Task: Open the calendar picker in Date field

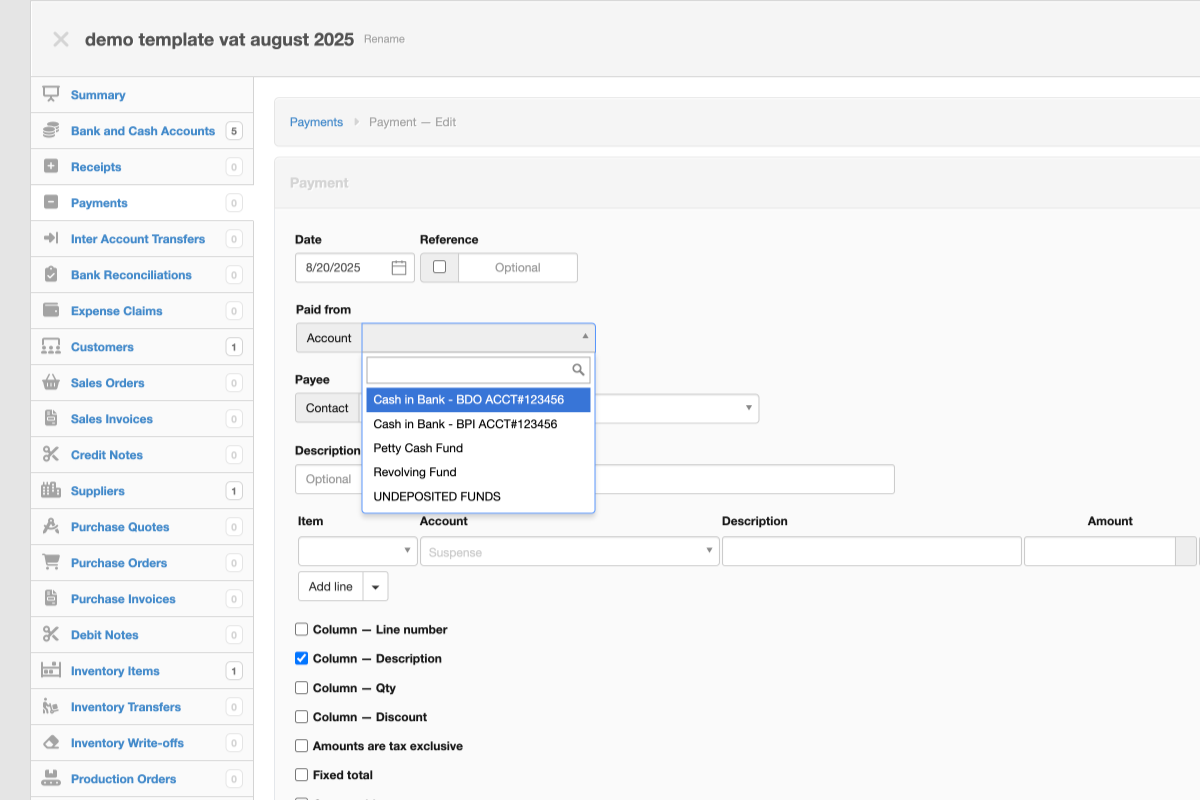Action: (x=399, y=268)
